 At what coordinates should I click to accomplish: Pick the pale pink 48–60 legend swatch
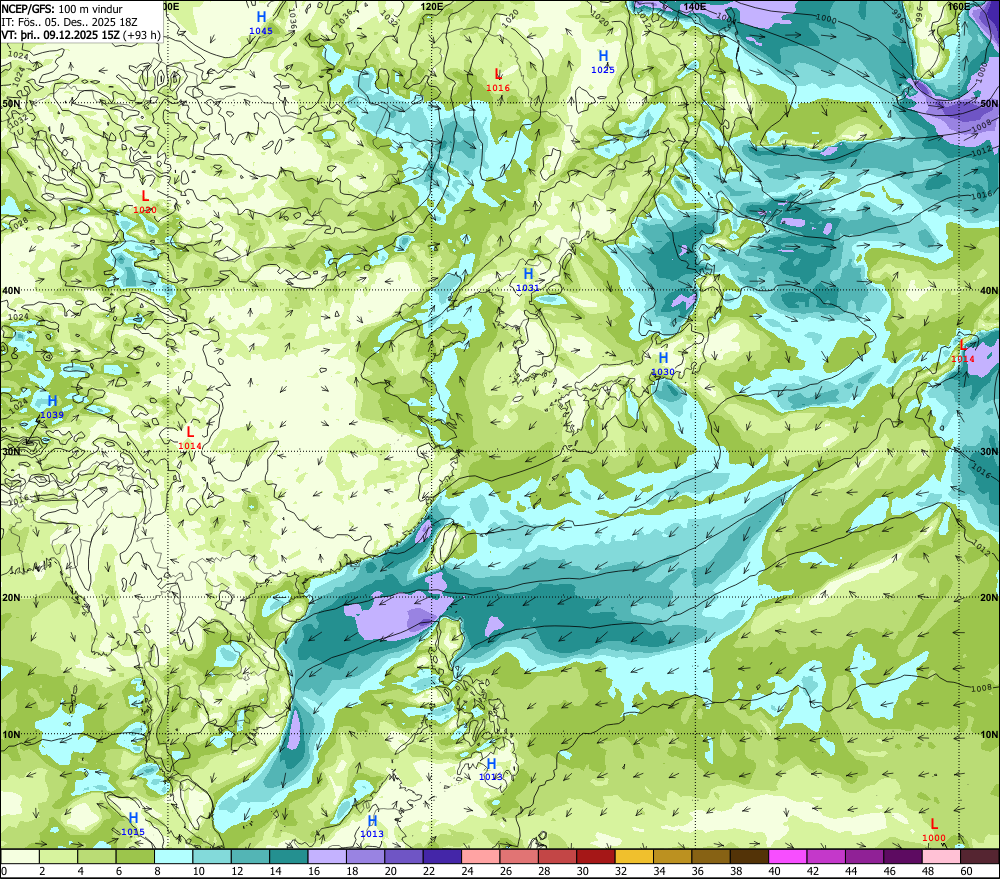pos(941,856)
